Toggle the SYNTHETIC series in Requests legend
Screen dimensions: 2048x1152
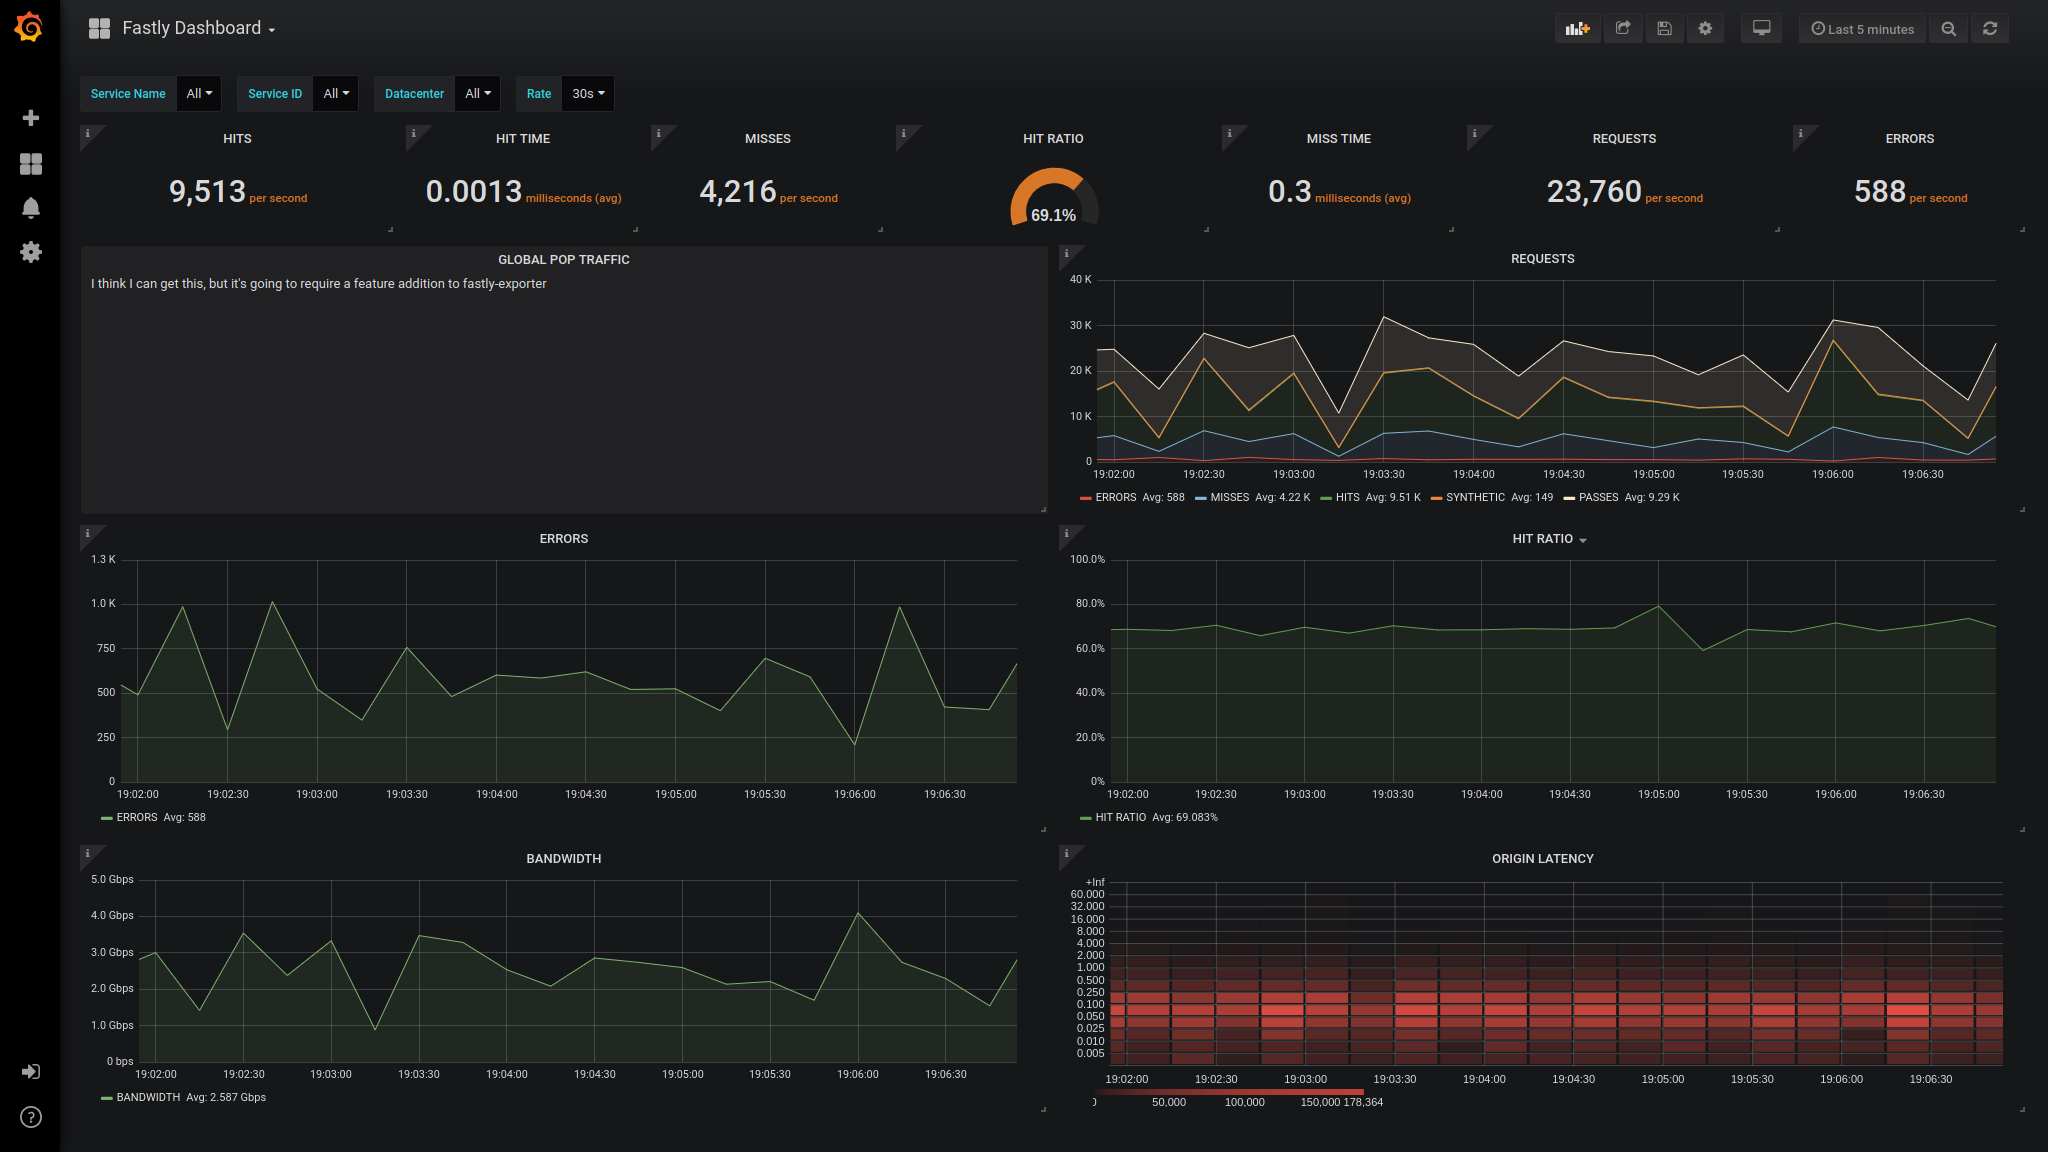[x=1474, y=498]
